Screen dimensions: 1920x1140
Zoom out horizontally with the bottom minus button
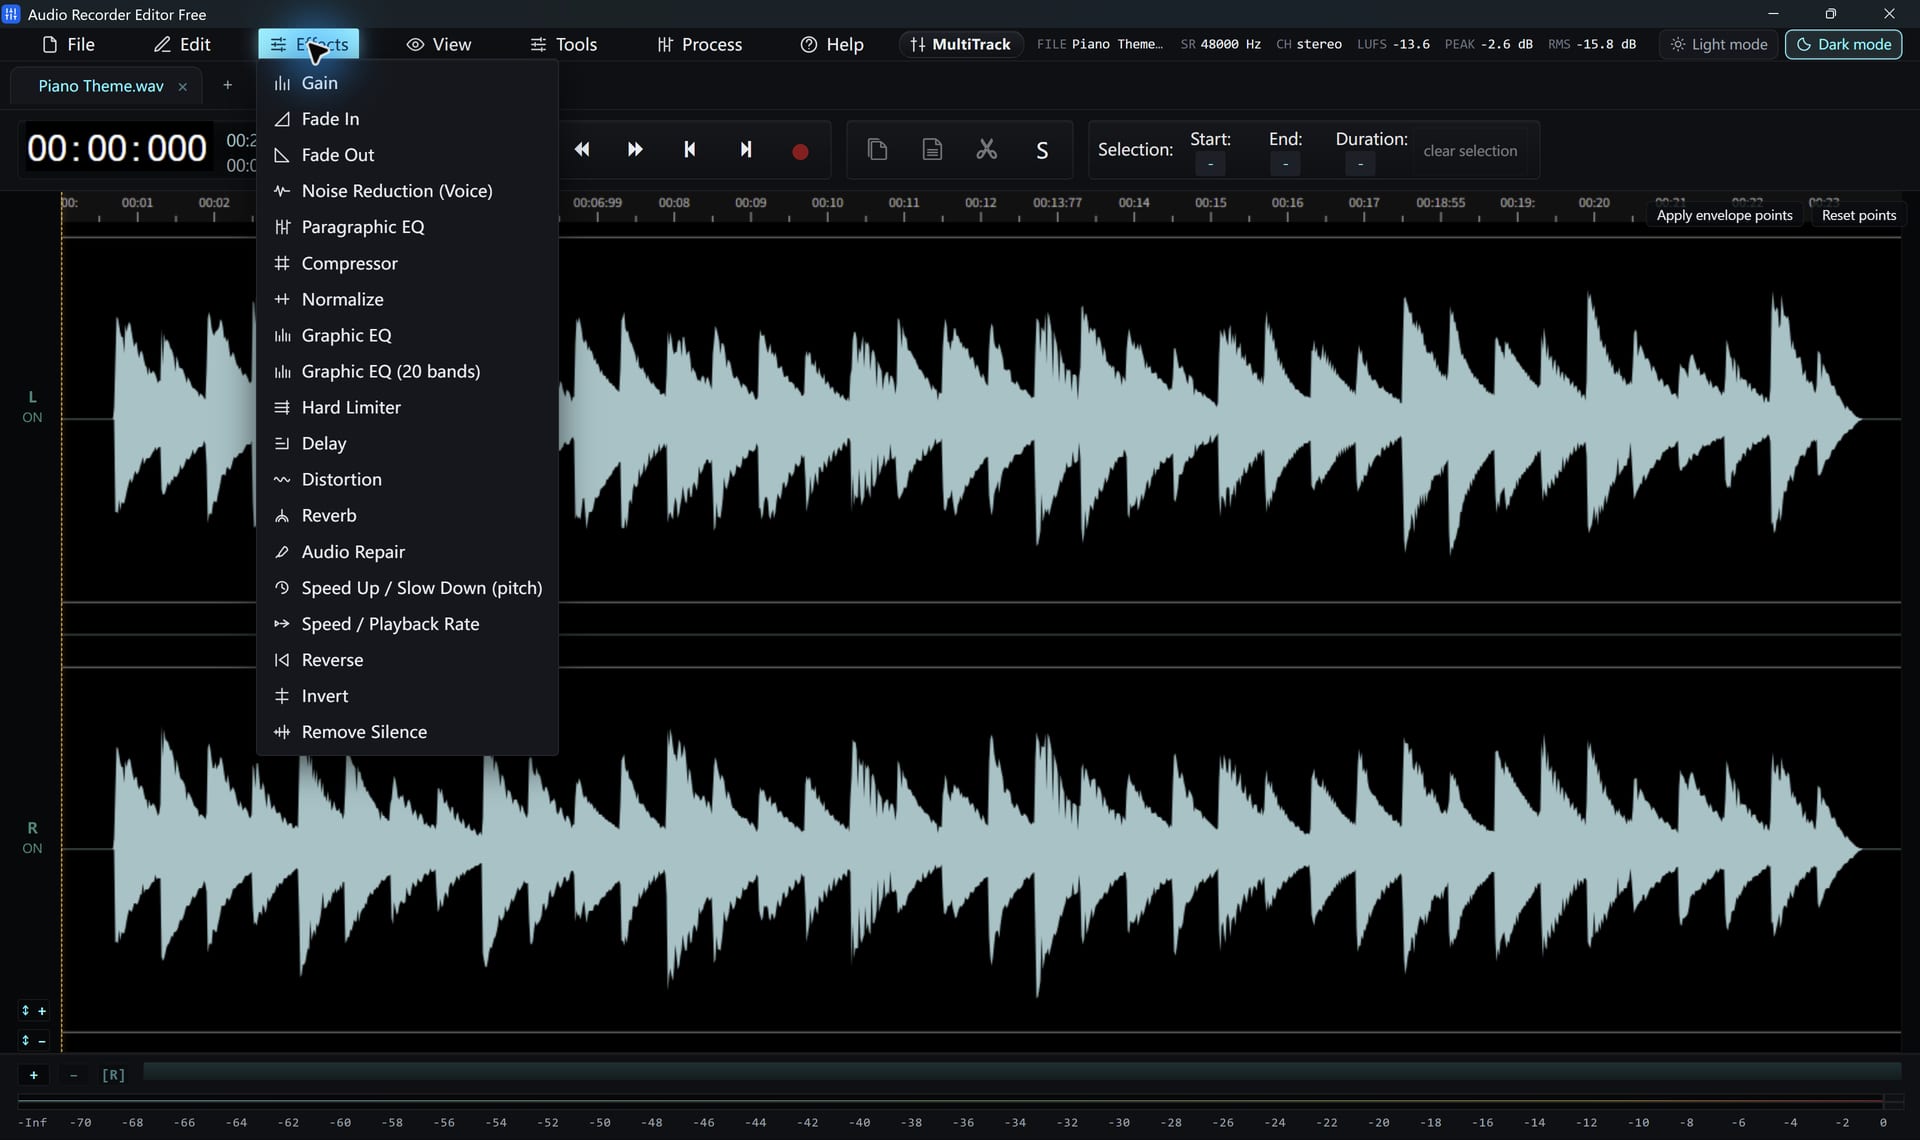click(x=73, y=1075)
